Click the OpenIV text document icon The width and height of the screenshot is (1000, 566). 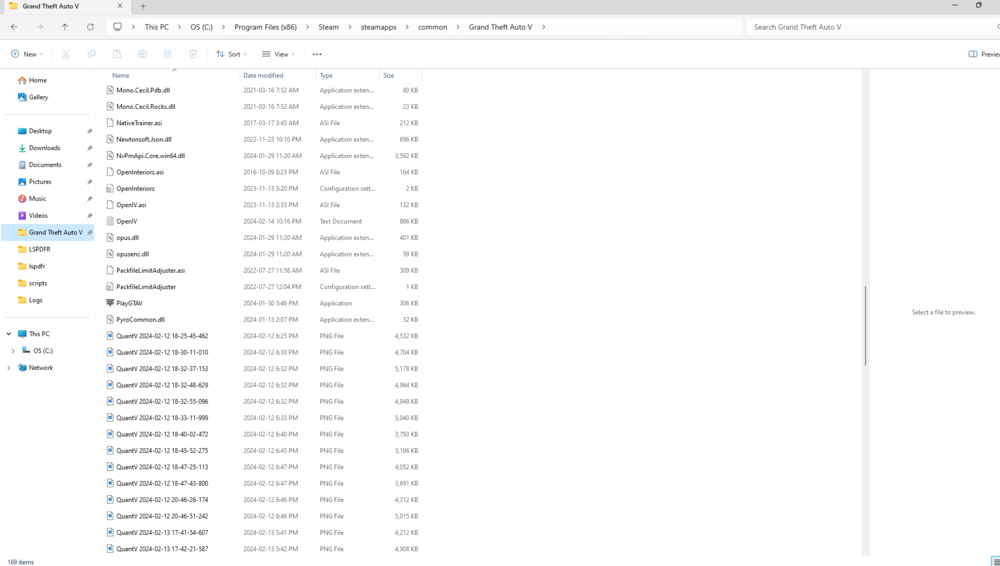(110, 221)
